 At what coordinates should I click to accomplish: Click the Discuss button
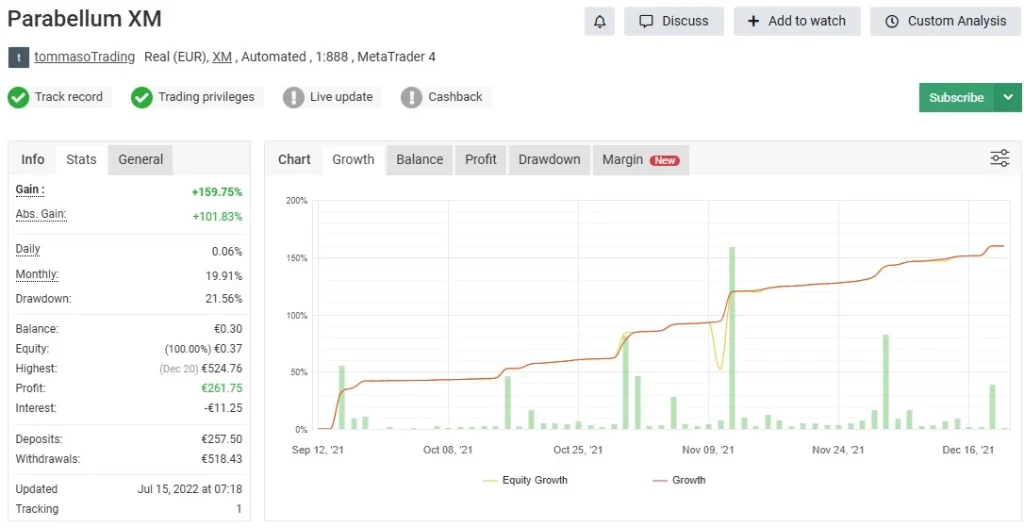673,21
